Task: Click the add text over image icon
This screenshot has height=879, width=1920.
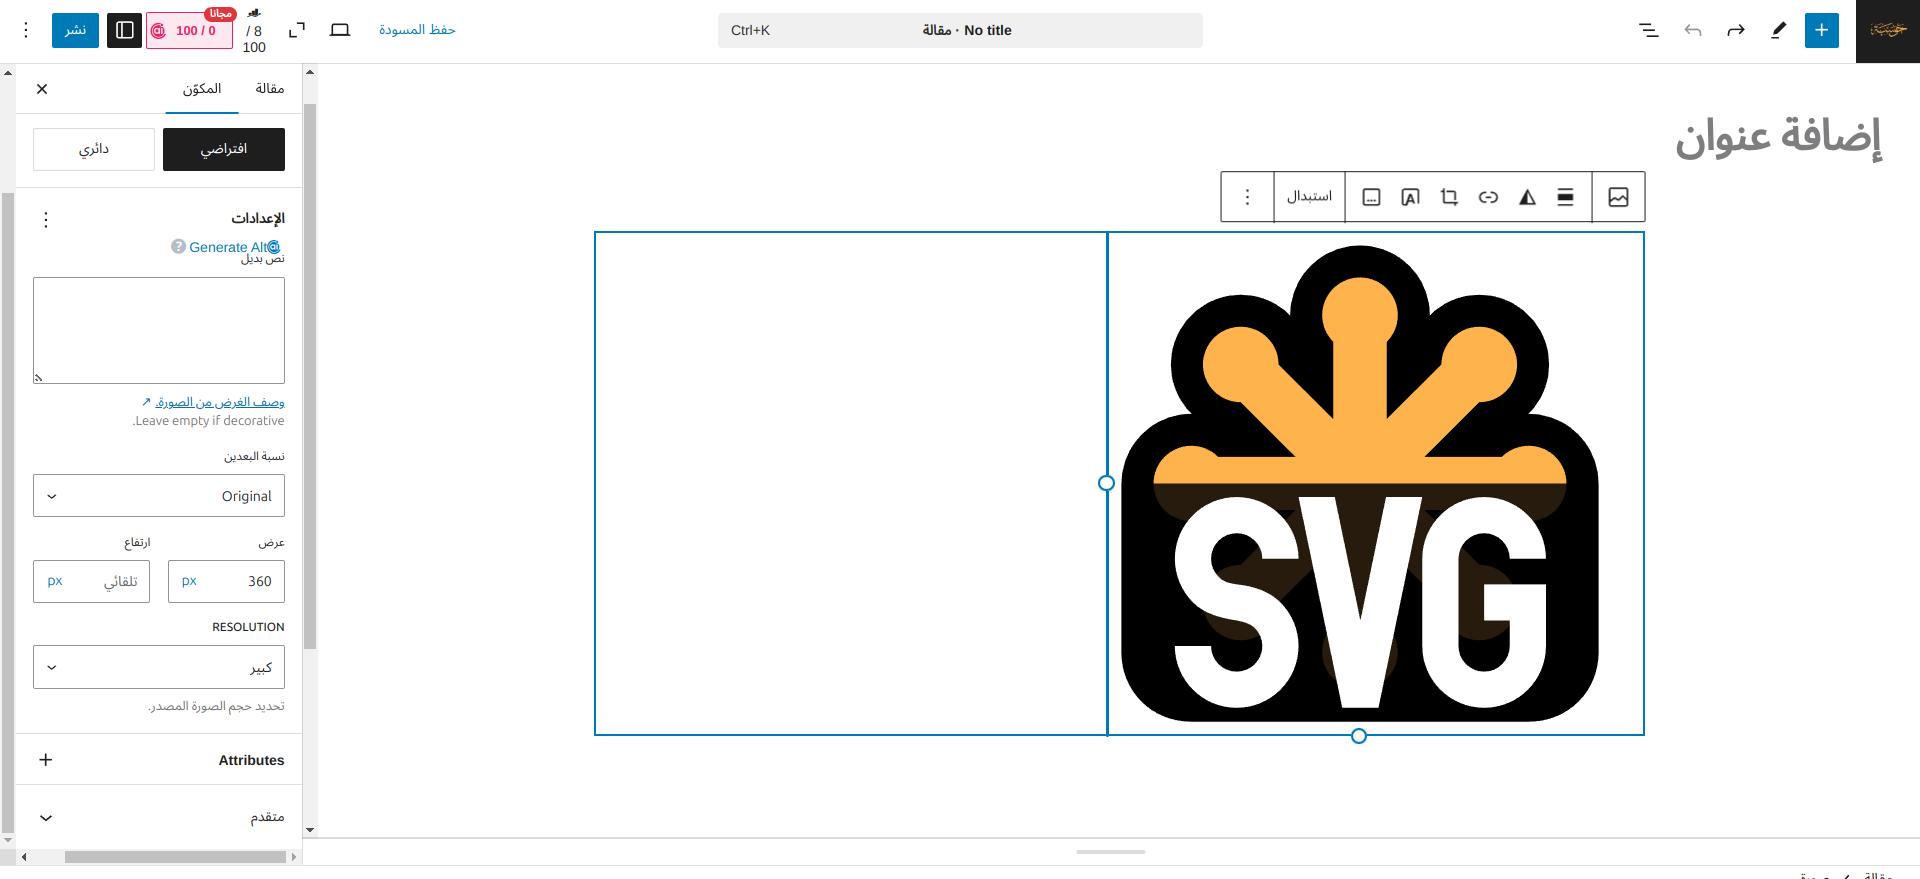Action: (x=1410, y=197)
